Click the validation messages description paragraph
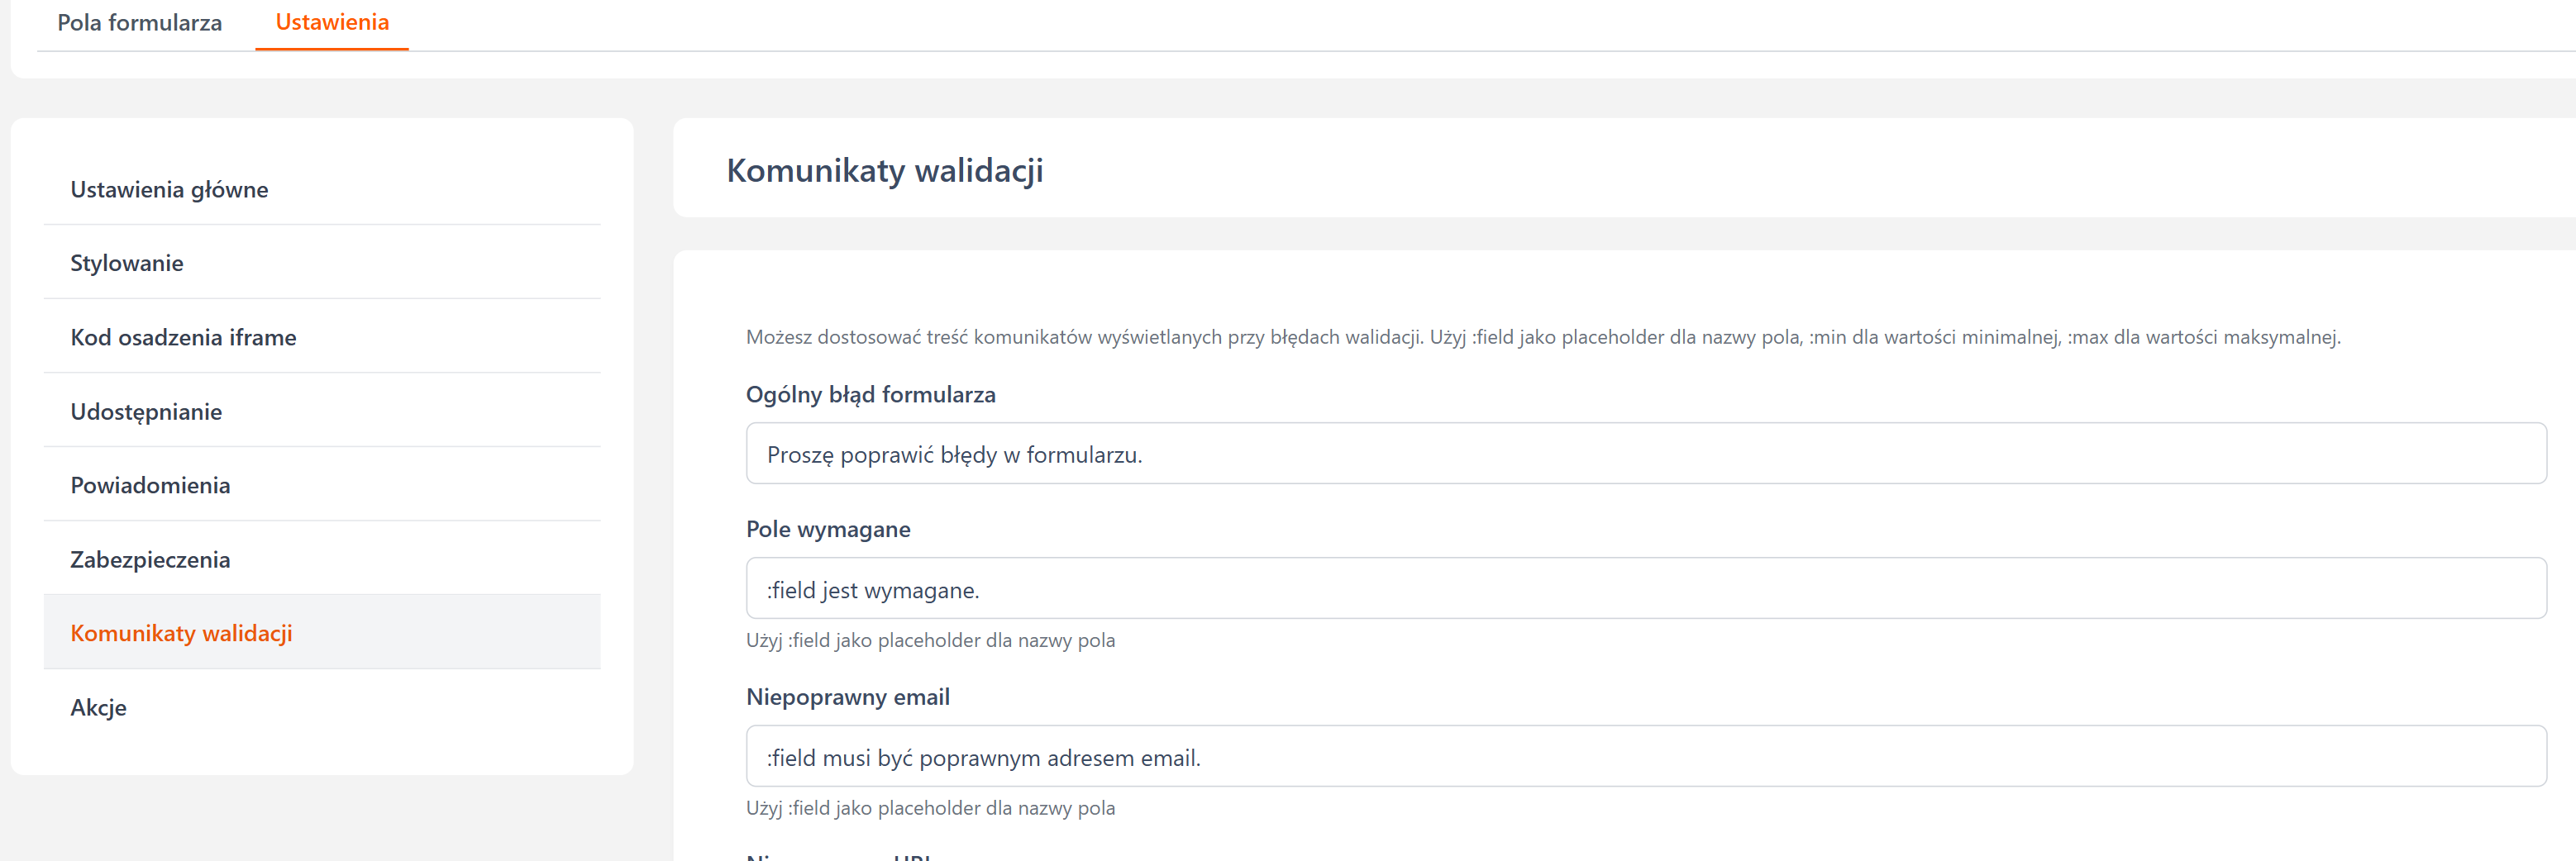 coord(1542,337)
